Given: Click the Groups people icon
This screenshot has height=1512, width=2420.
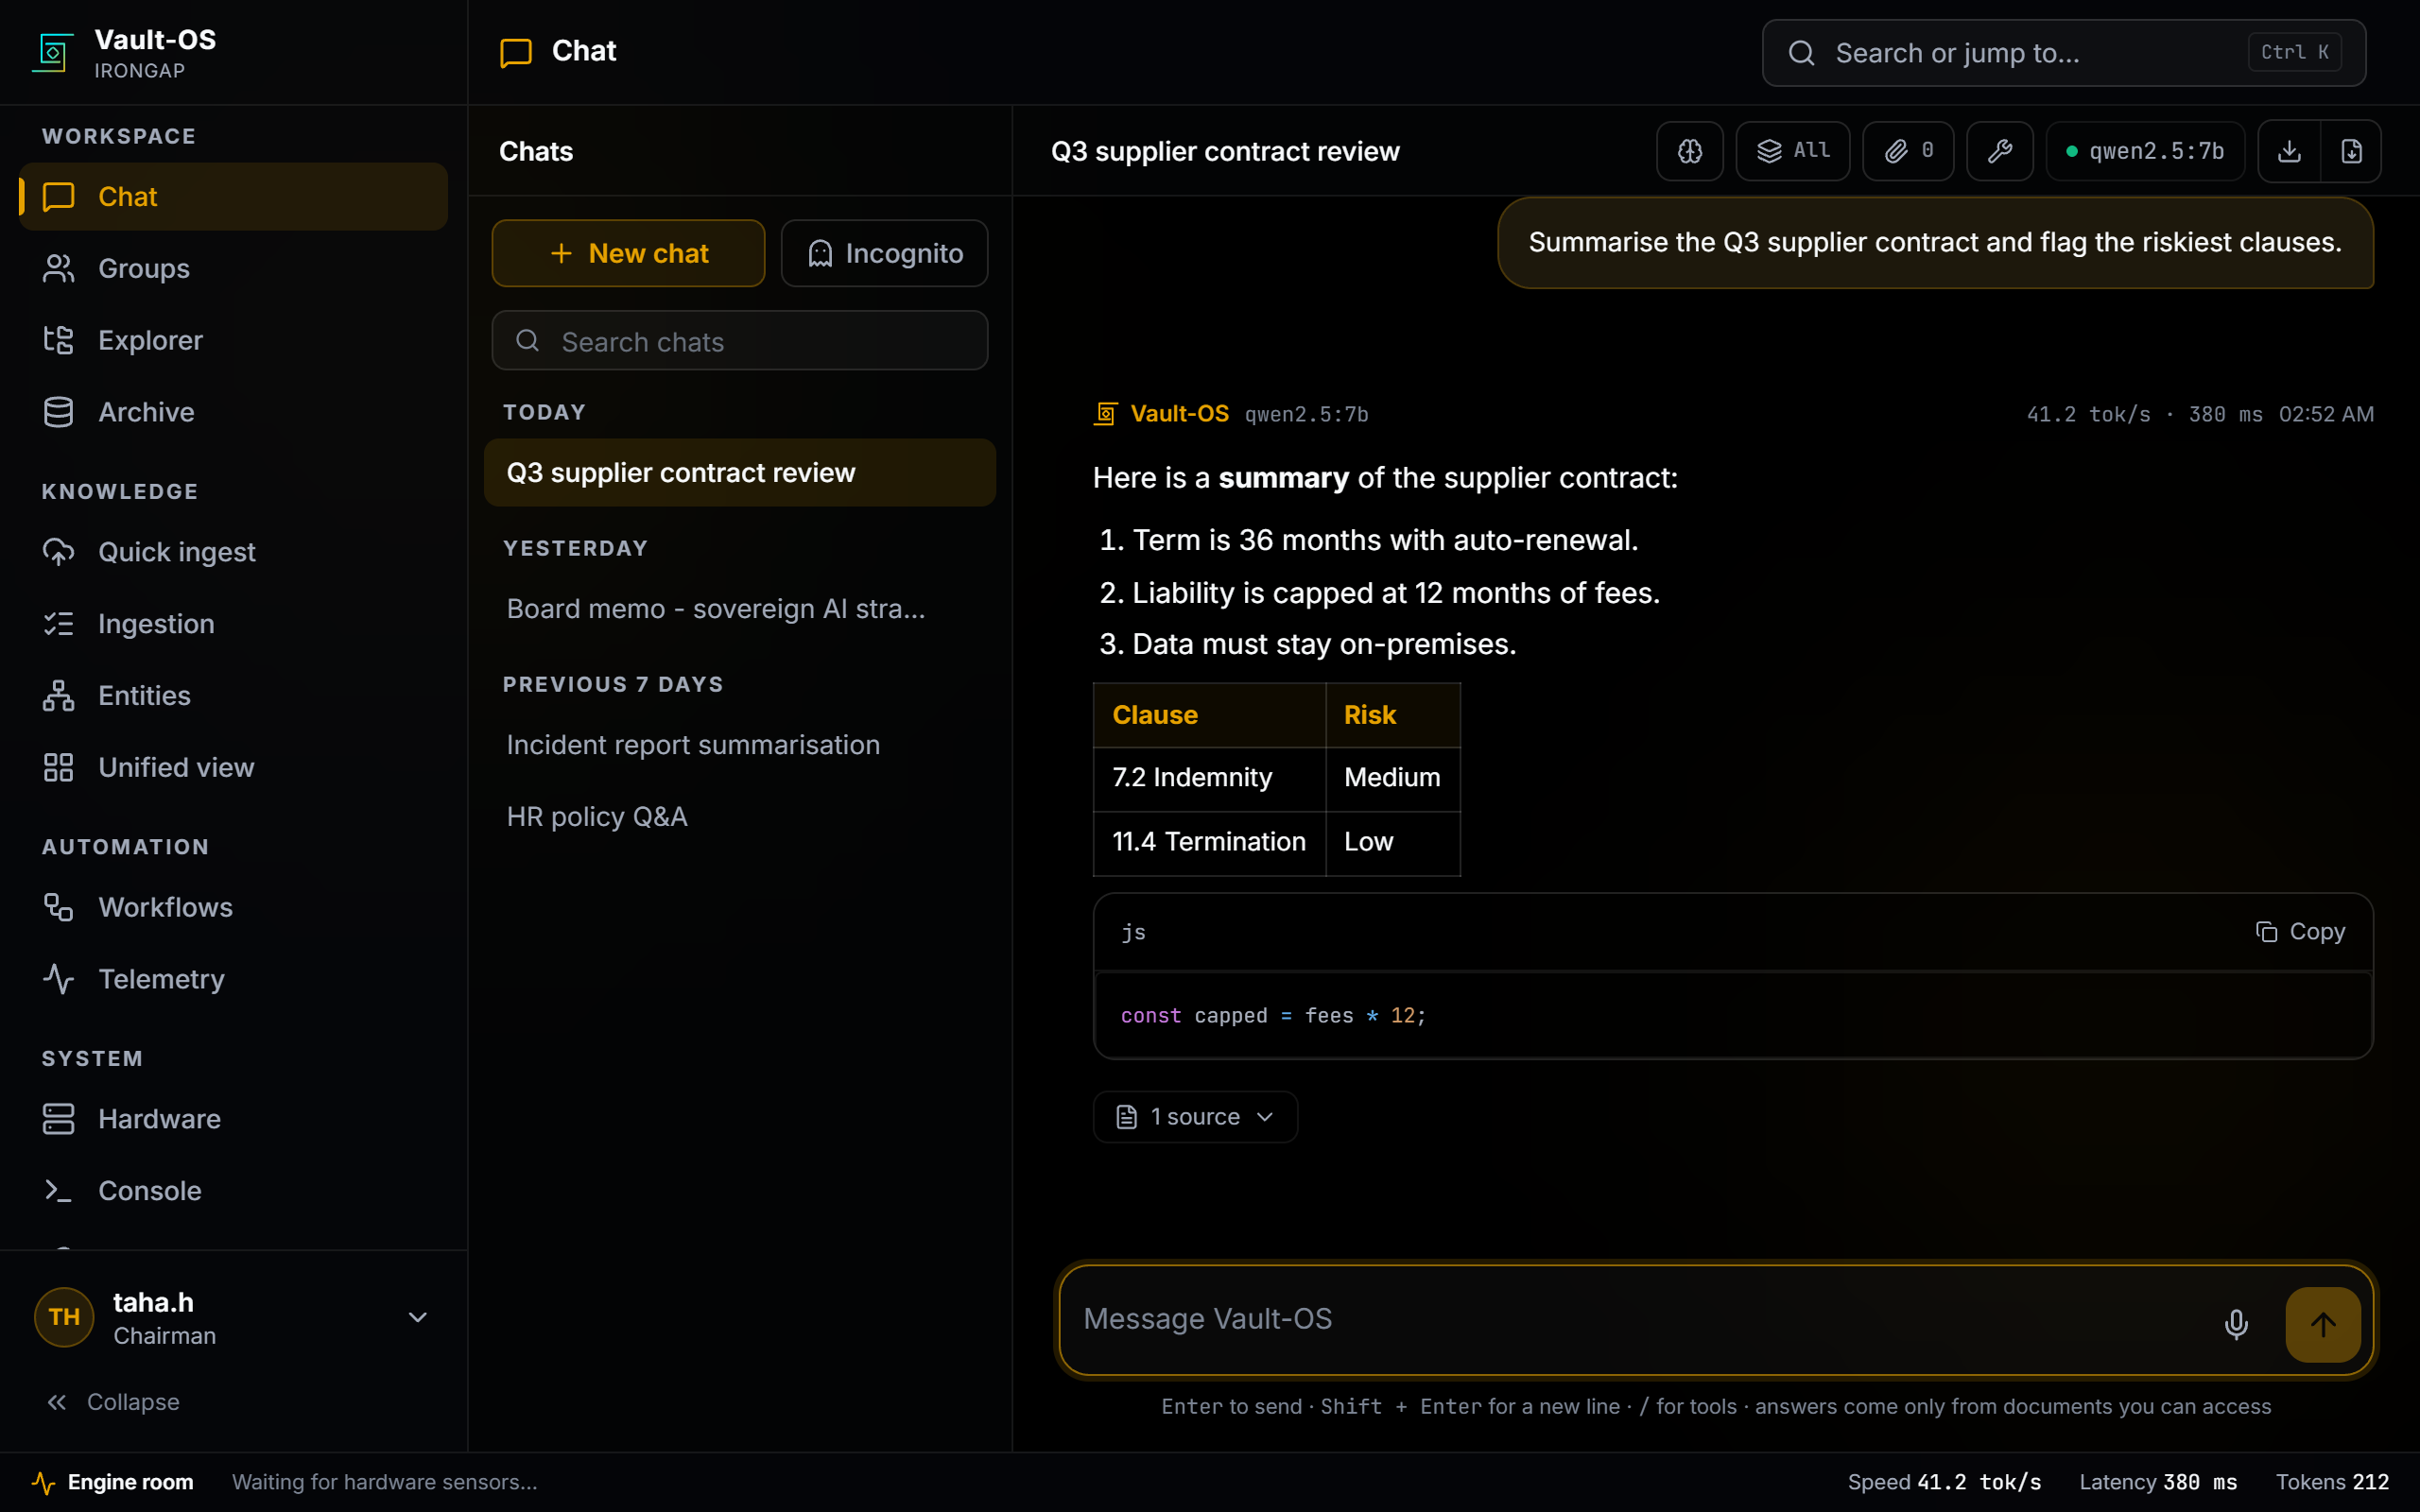Looking at the screenshot, I should 58,269.
